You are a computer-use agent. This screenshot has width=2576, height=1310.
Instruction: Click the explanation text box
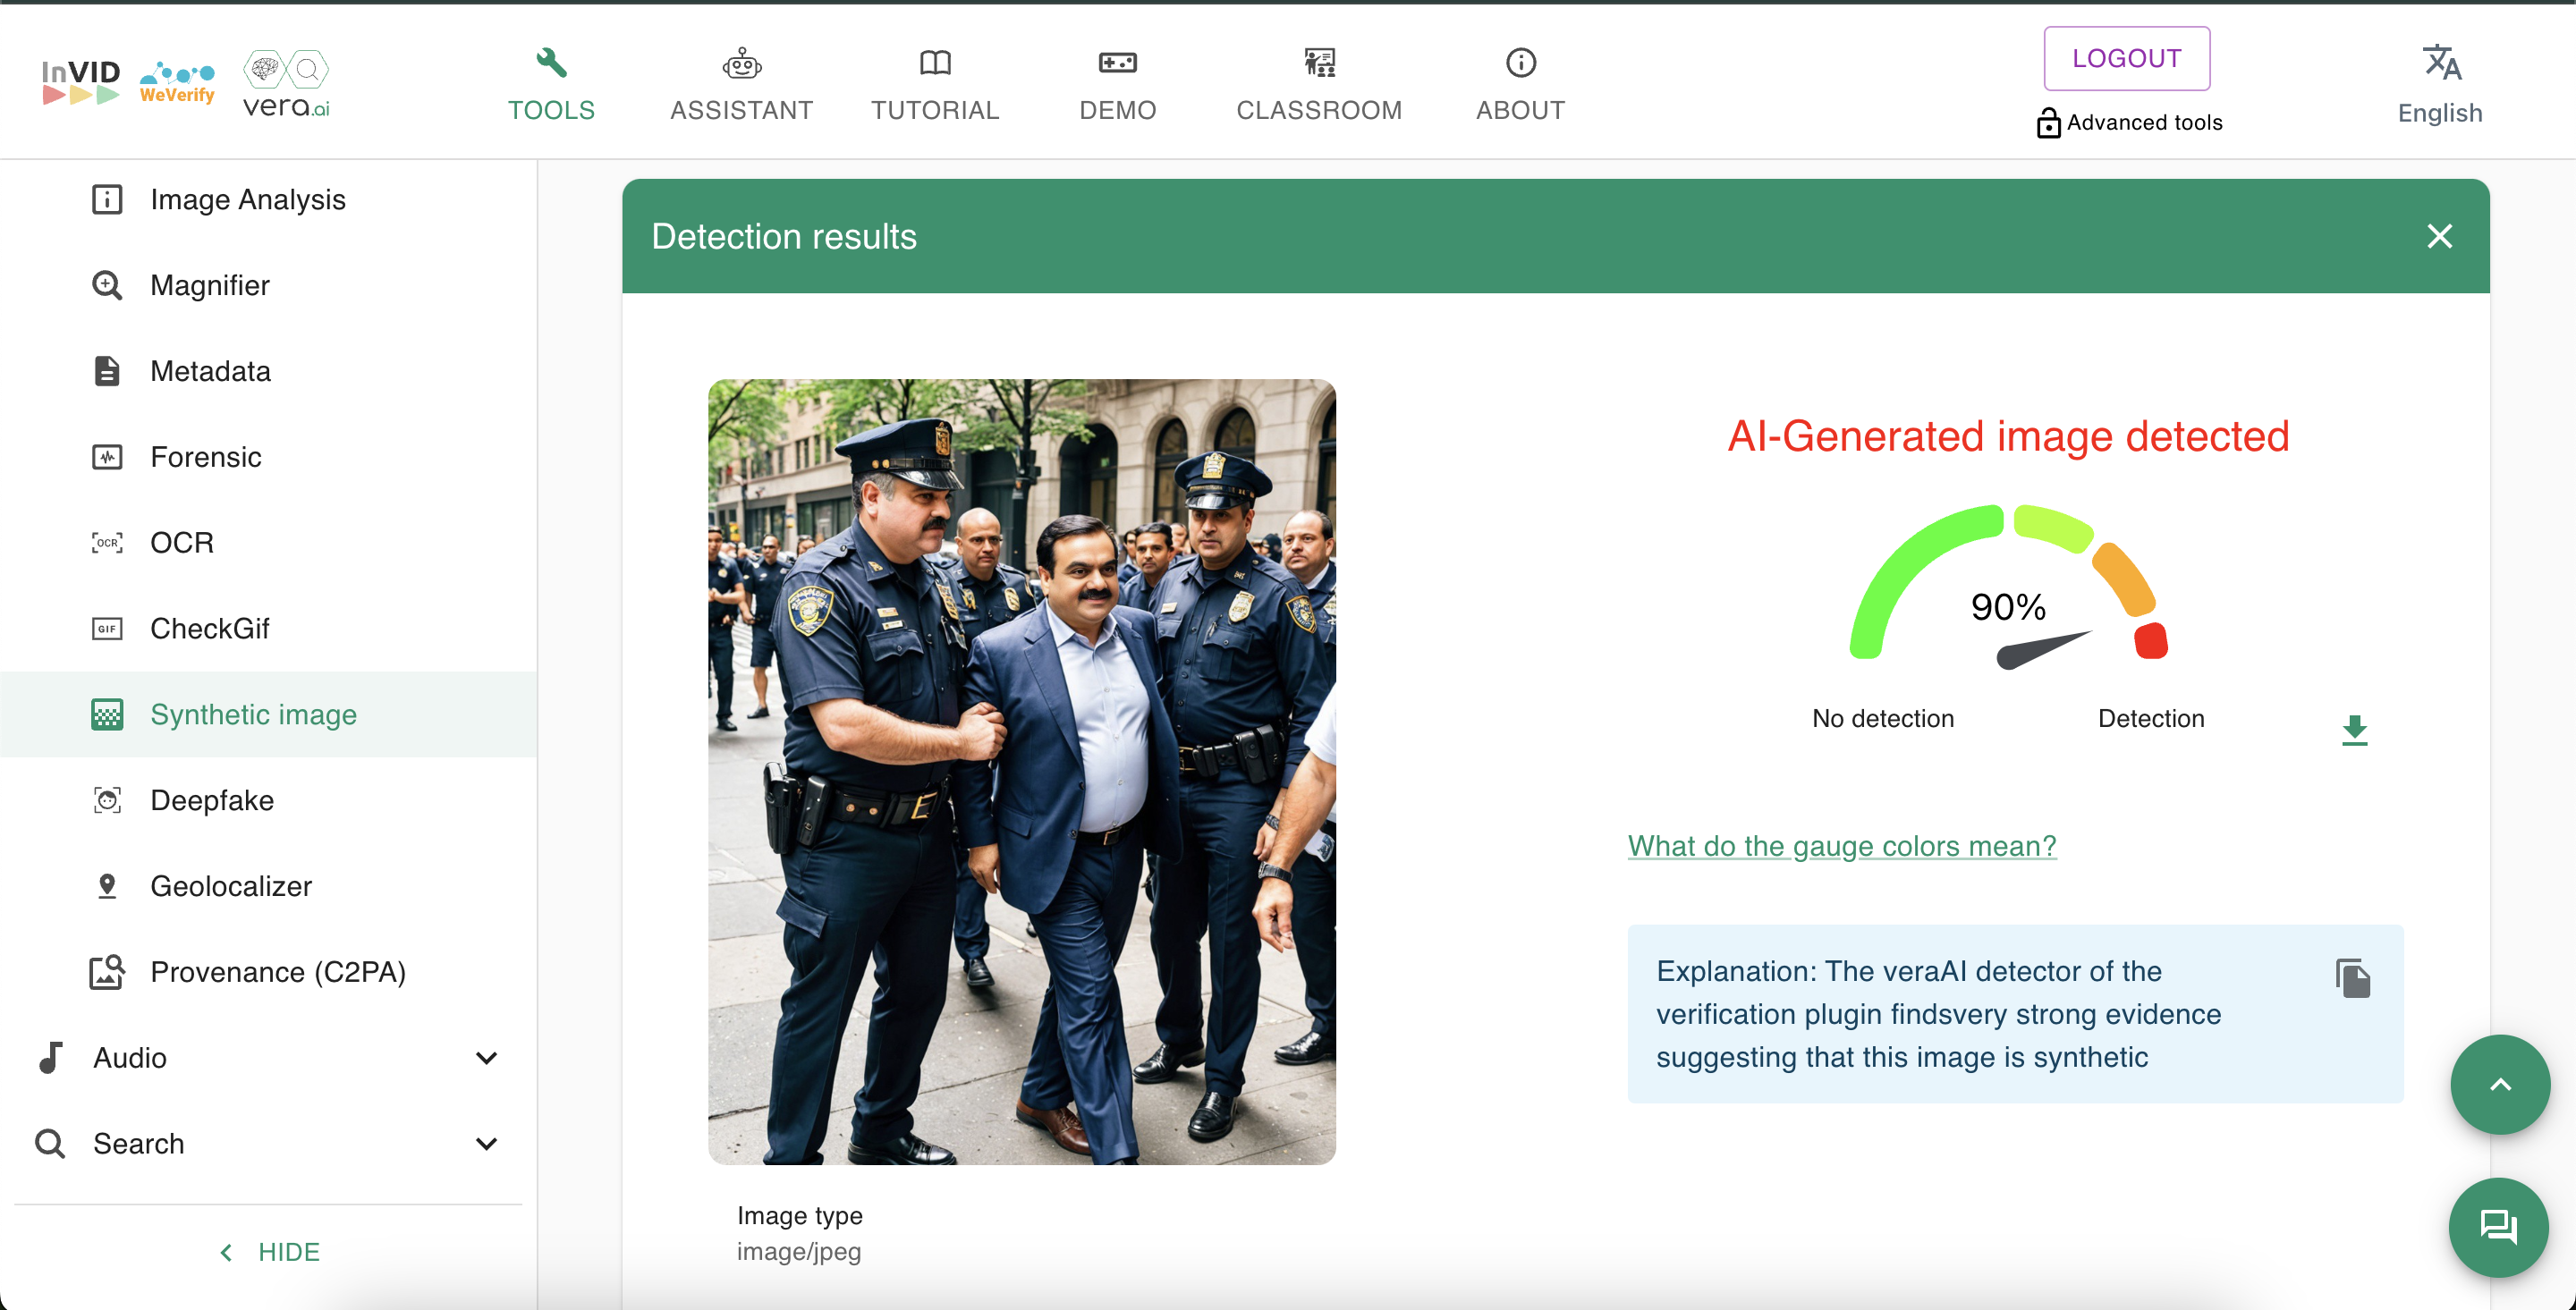point(2014,1014)
